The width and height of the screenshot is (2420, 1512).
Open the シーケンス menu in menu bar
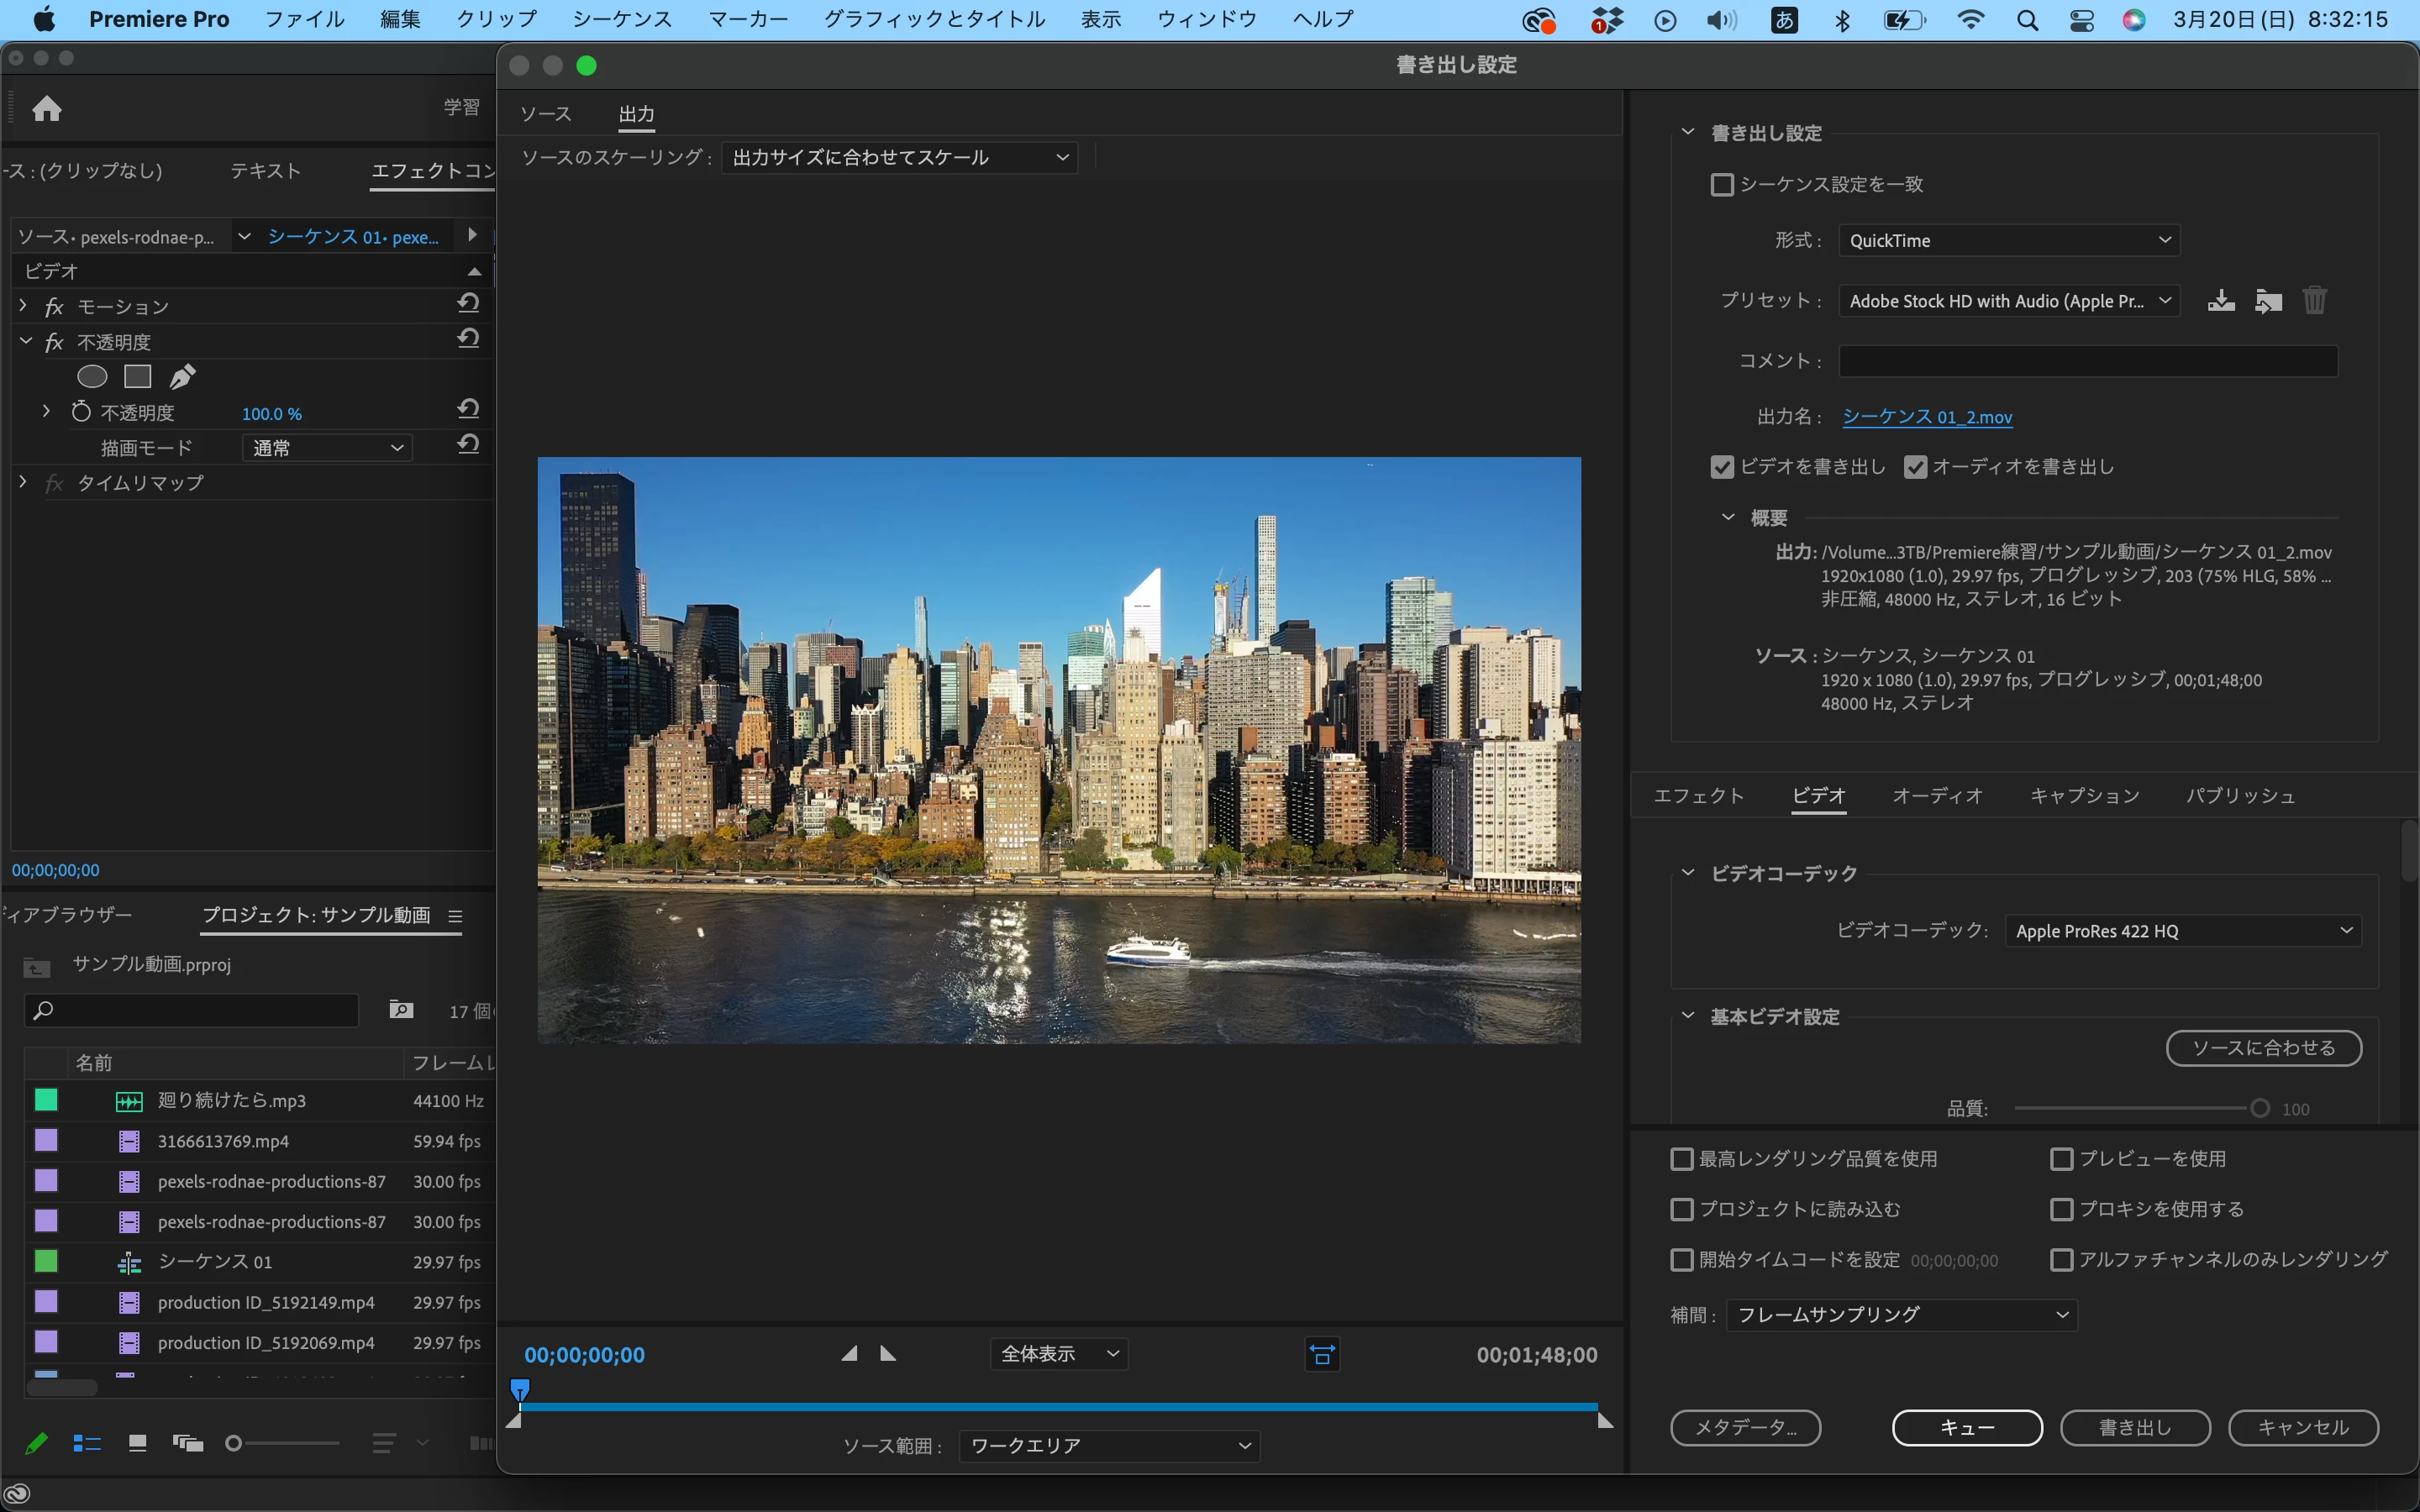click(622, 19)
